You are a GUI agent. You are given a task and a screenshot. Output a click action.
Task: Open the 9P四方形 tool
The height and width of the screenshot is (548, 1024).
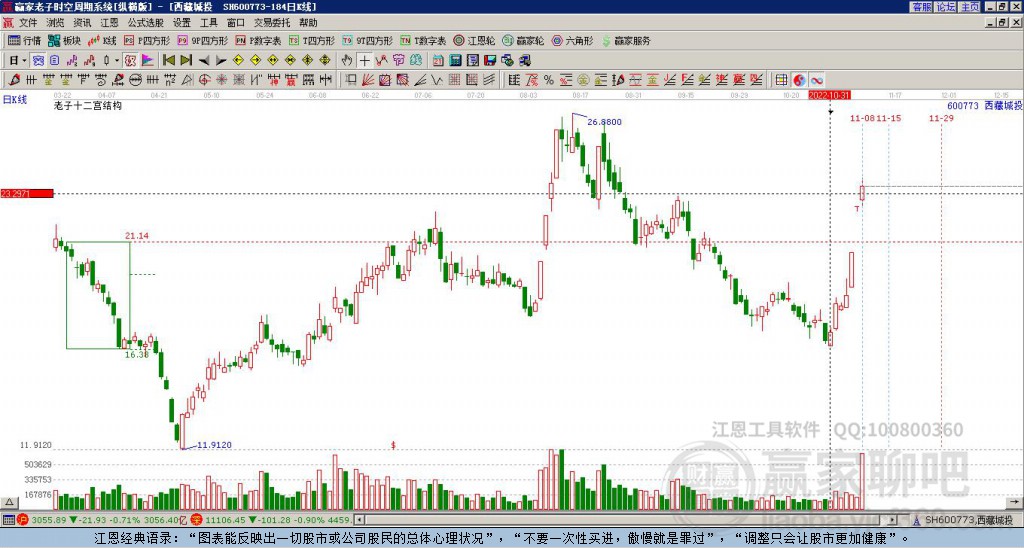(x=202, y=40)
